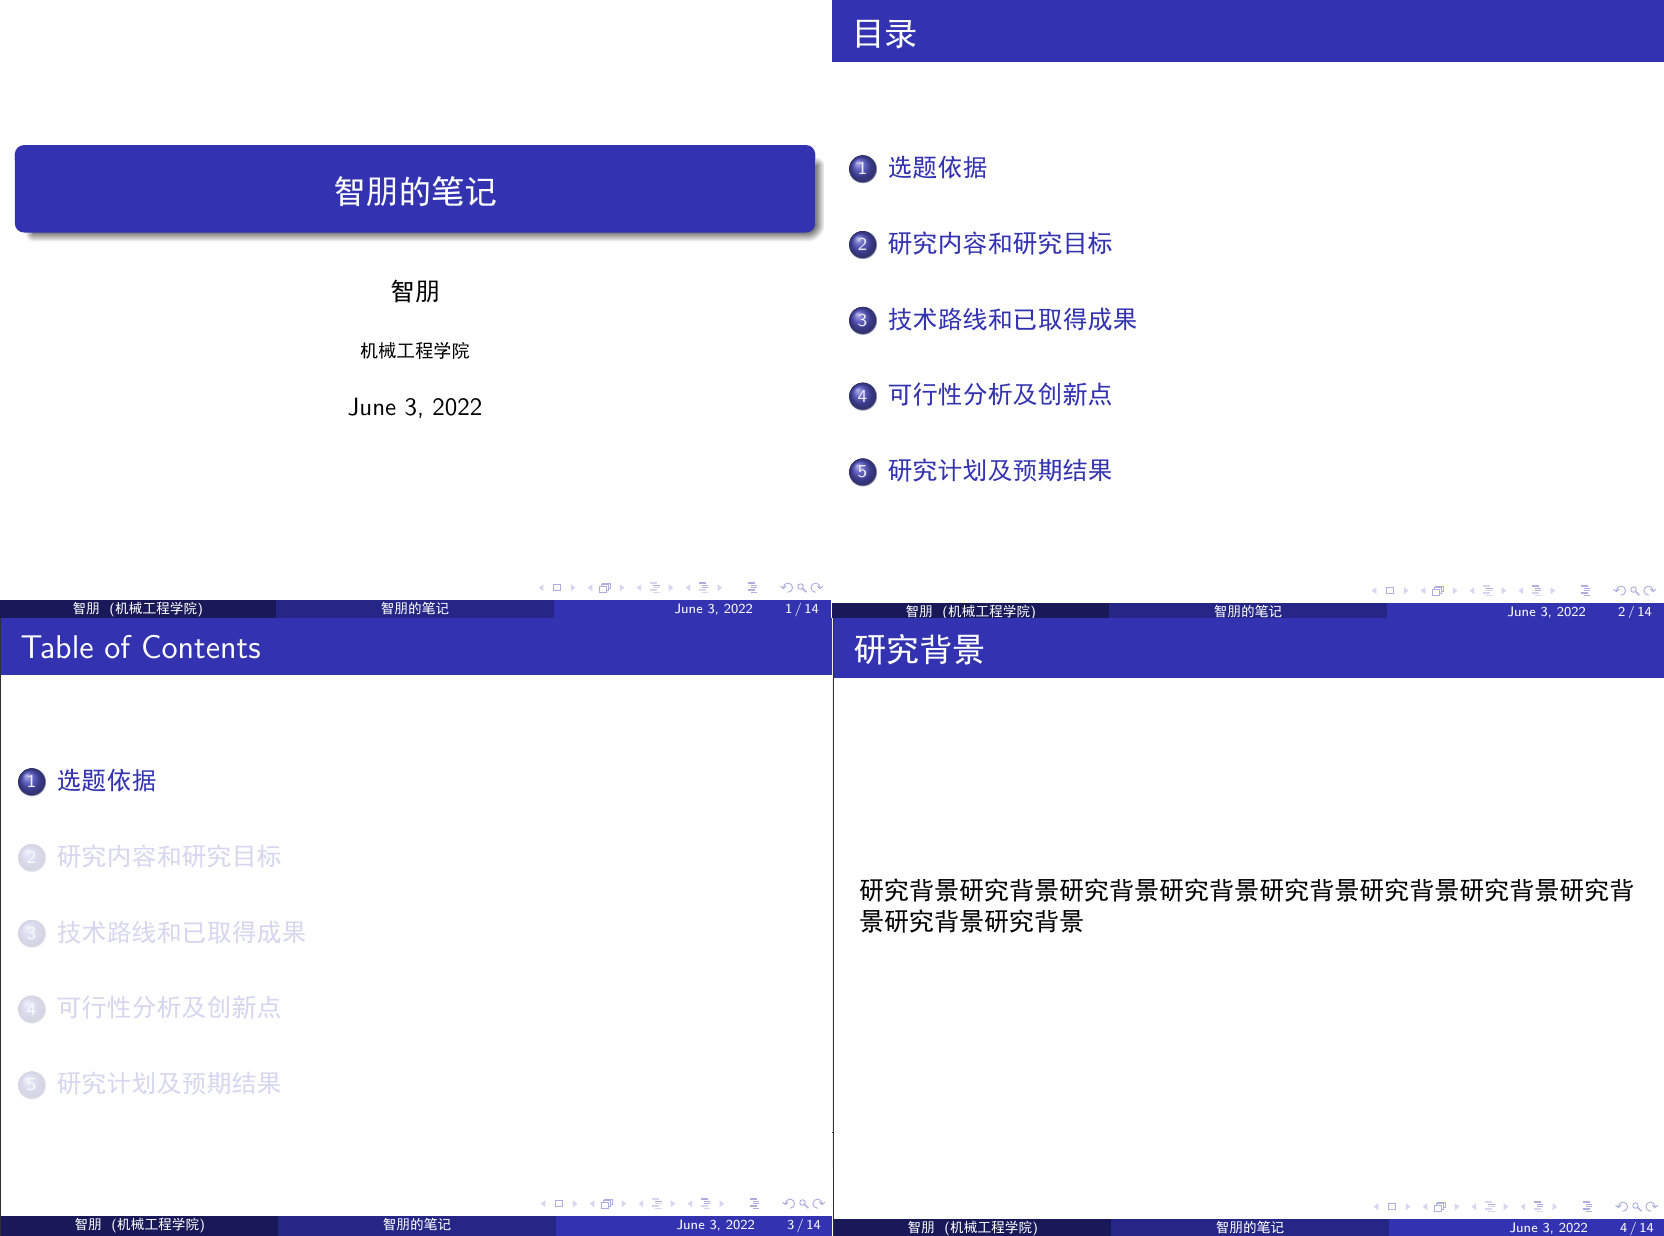Click the rightmost appendix navigation icon on the Table of Contents slide
This screenshot has width=1664, height=1236.
coord(753,1203)
